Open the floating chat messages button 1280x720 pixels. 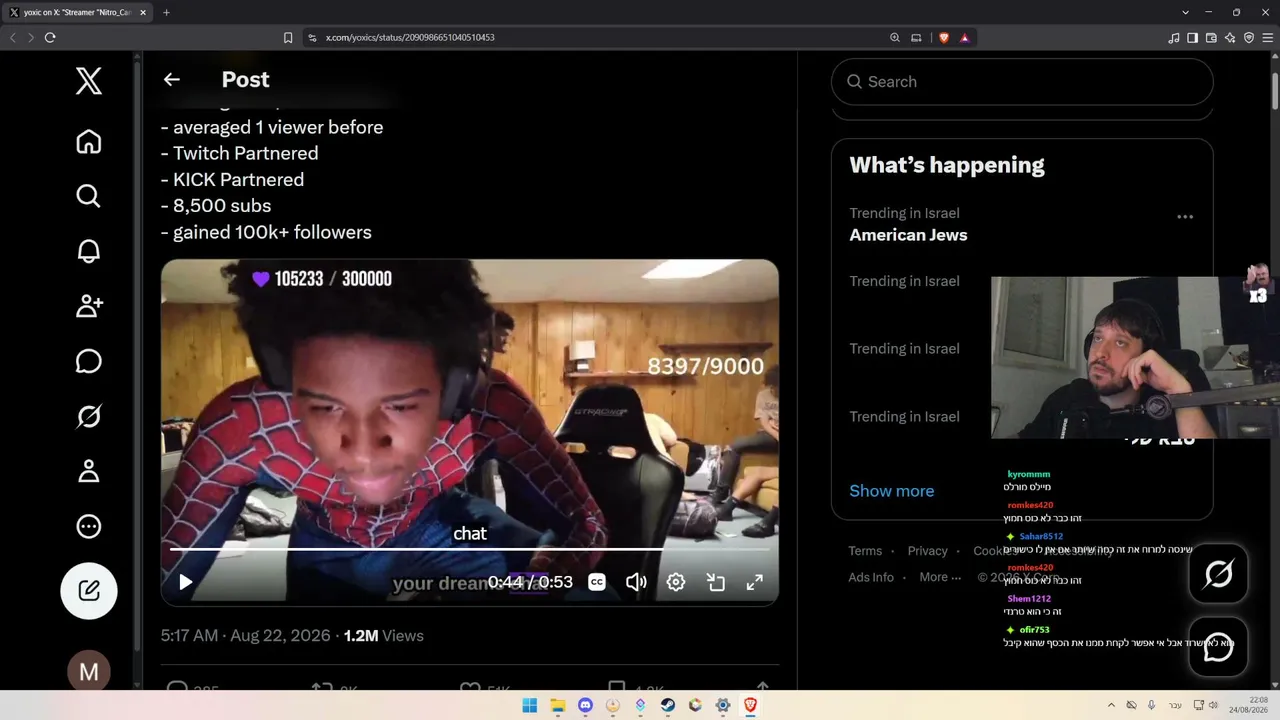point(1218,648)
